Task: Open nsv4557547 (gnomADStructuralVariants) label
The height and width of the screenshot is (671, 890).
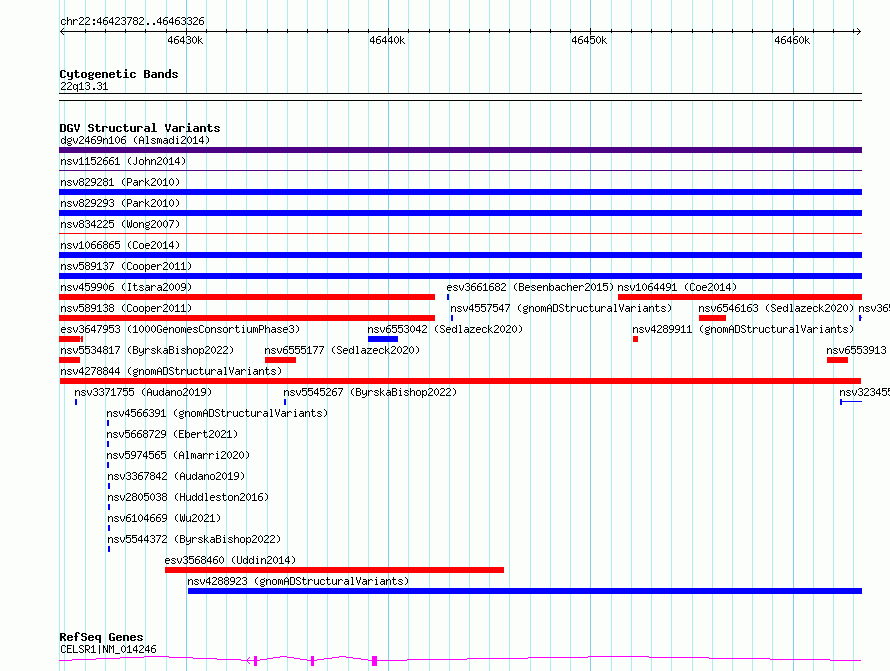Action: pos(561,308)
